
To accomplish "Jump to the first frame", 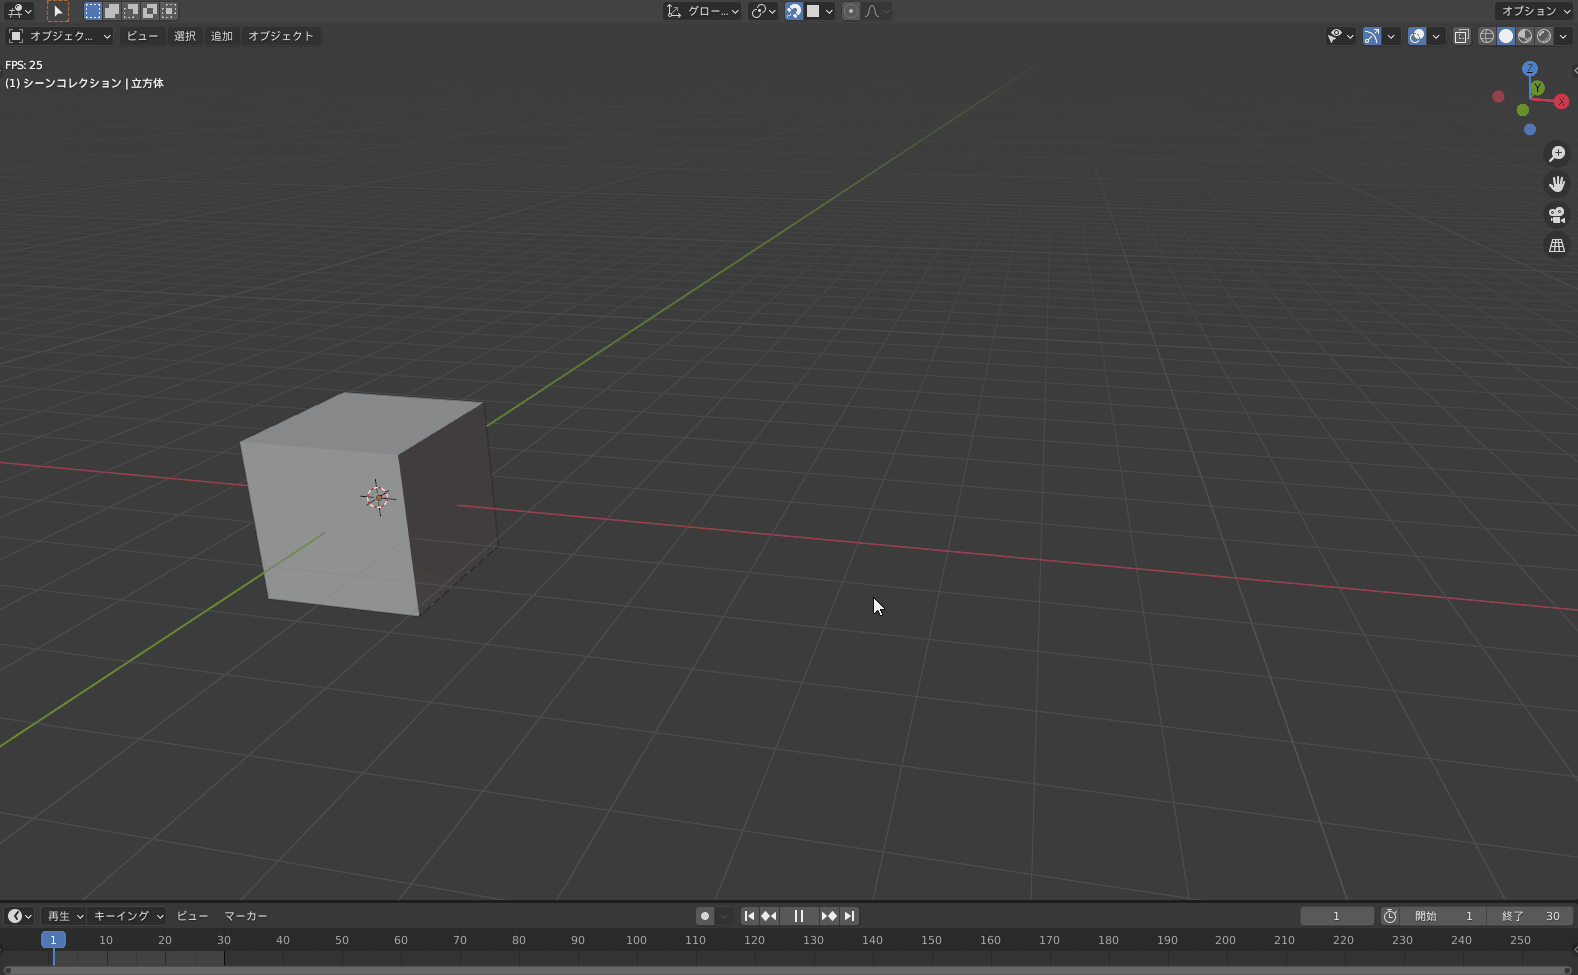I will click(x=749, y=916).
